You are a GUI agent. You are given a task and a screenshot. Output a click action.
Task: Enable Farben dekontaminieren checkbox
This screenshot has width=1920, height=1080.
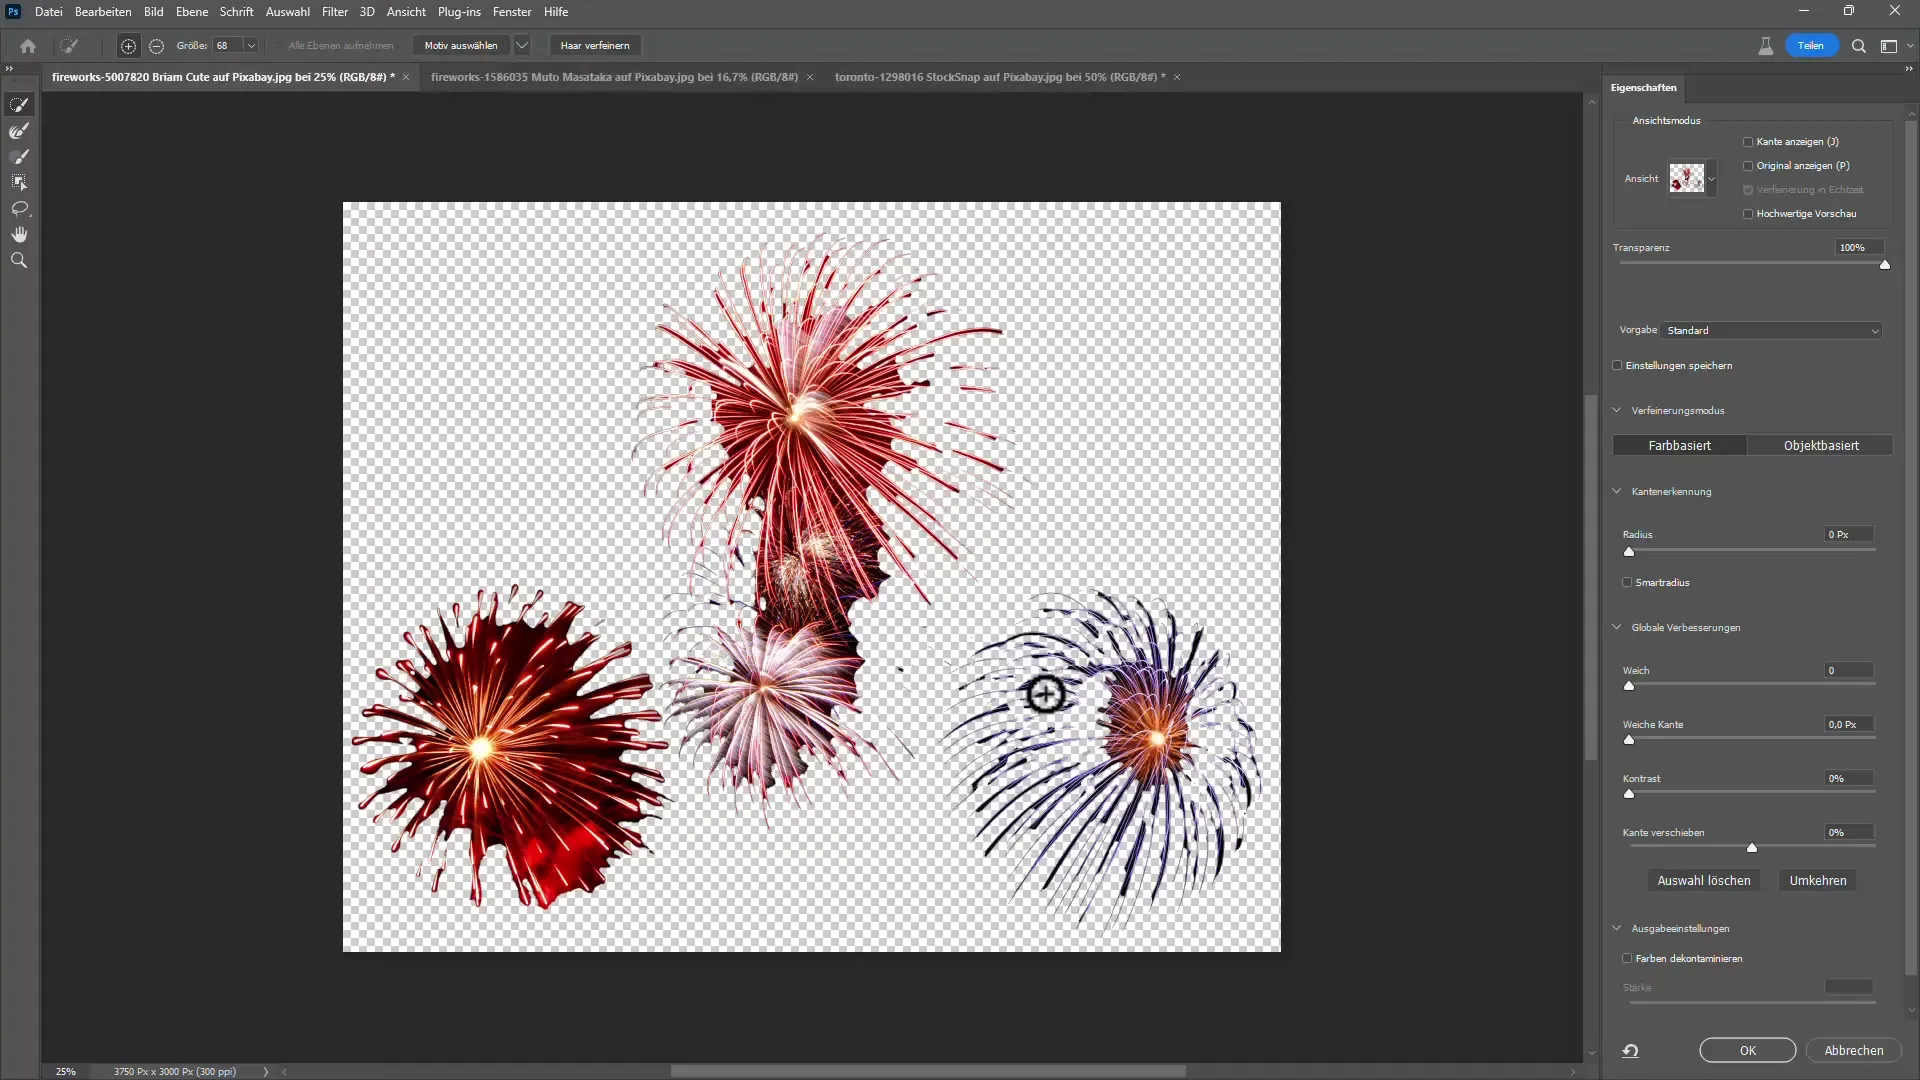pos(1627,958)
